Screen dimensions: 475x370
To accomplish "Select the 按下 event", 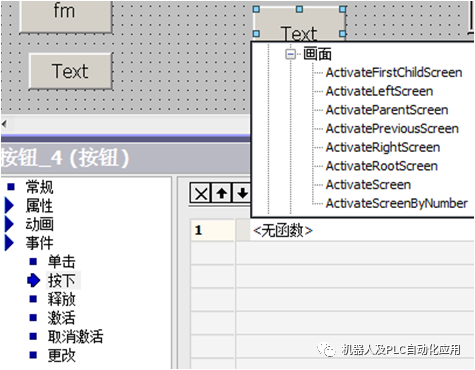I will (x=61, y=280).
